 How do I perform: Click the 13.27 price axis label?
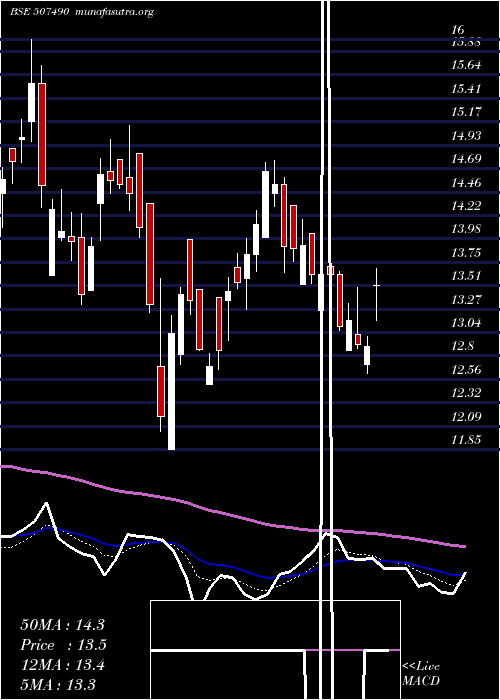pos(466,299)
